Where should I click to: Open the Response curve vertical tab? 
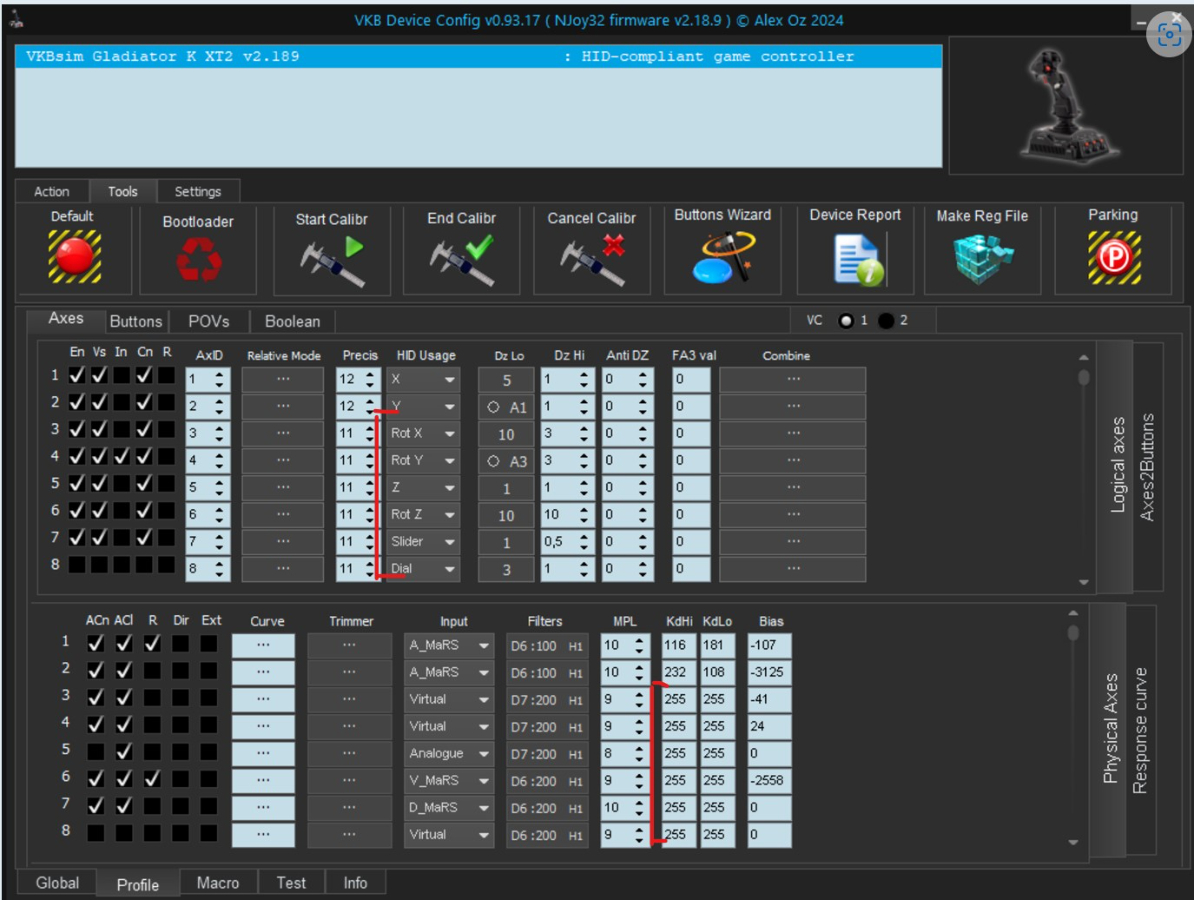coord(1140,731)
